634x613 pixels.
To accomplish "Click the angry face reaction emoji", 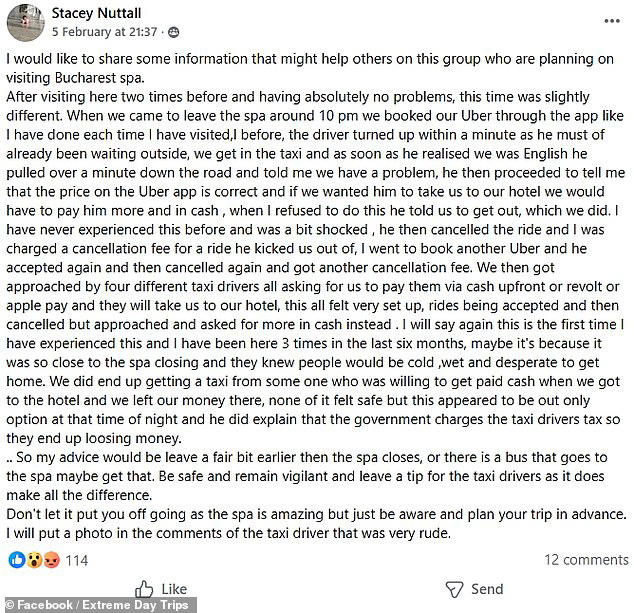I will 52,560.
